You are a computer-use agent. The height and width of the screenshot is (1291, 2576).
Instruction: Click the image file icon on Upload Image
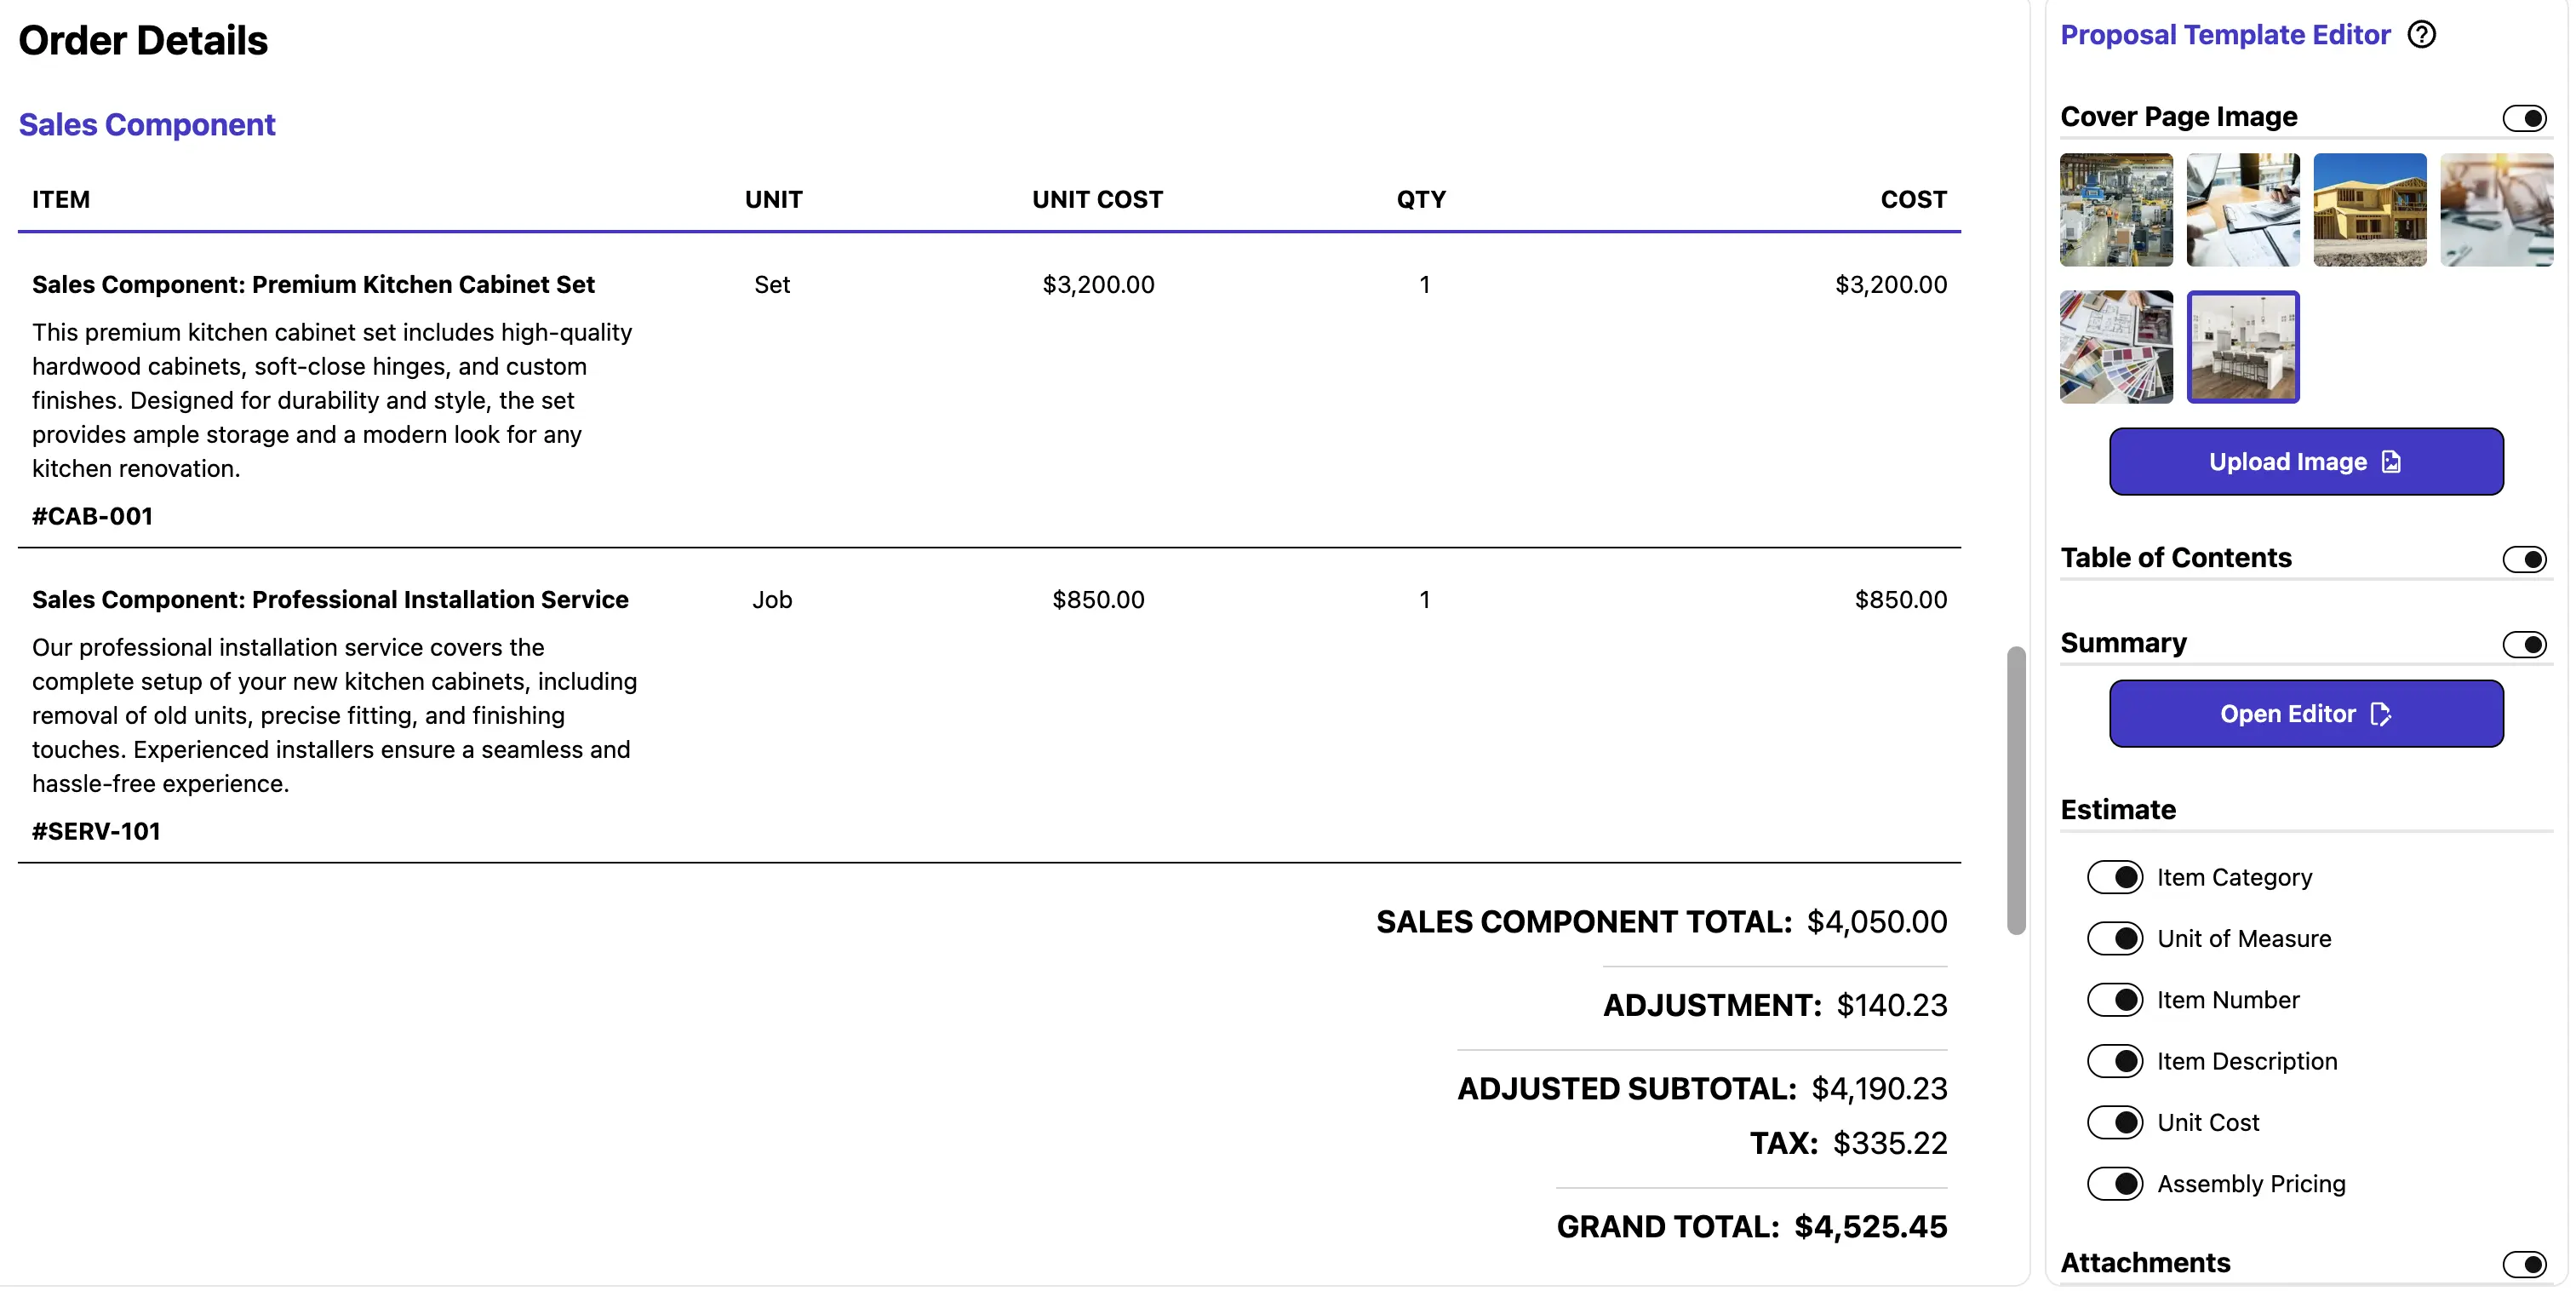click(x=2391, y=462)
